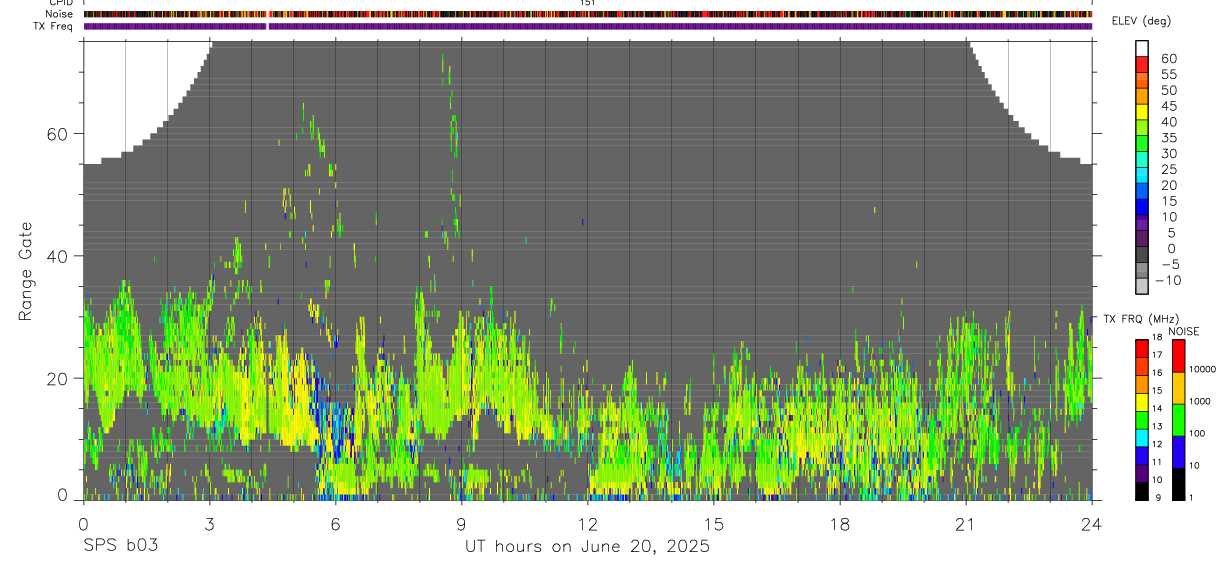Click the '20' tick label on Range Gate axis
Image resolution: width=1228 pixels, height=567 pixels.
pyautogui.click(x=57, y=378)
